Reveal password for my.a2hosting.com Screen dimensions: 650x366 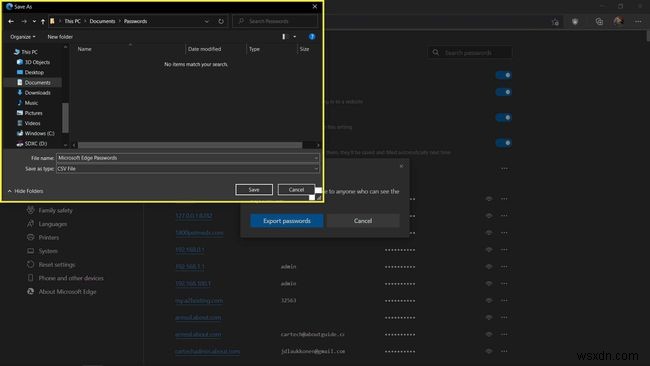489,300
